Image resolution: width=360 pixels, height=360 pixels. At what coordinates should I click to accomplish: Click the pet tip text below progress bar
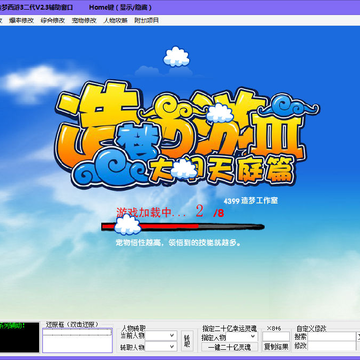(178, 243)
